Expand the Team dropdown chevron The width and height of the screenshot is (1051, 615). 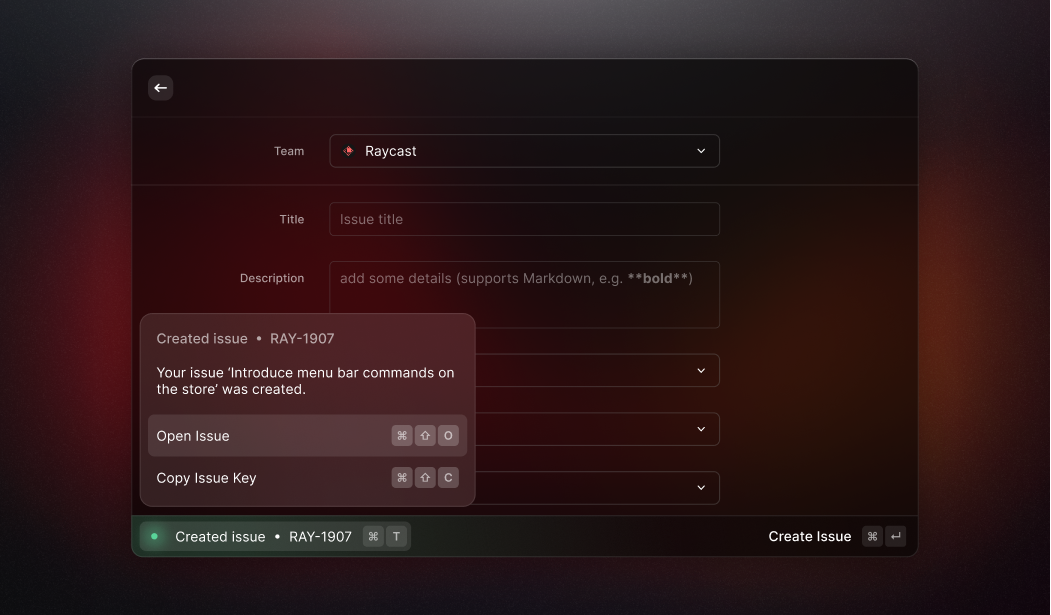700,151
